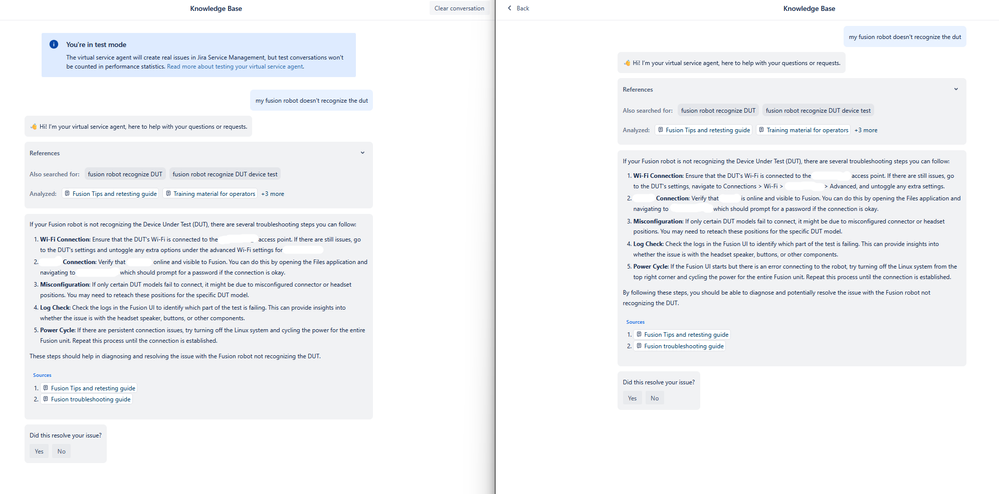Click 'Sources' label in left window
Screen dimensions: 999x494
(x=42, y=375)
